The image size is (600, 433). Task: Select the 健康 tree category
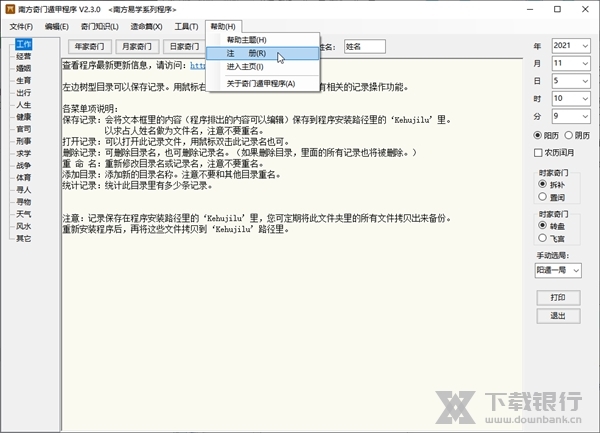[x=23, y=117]
